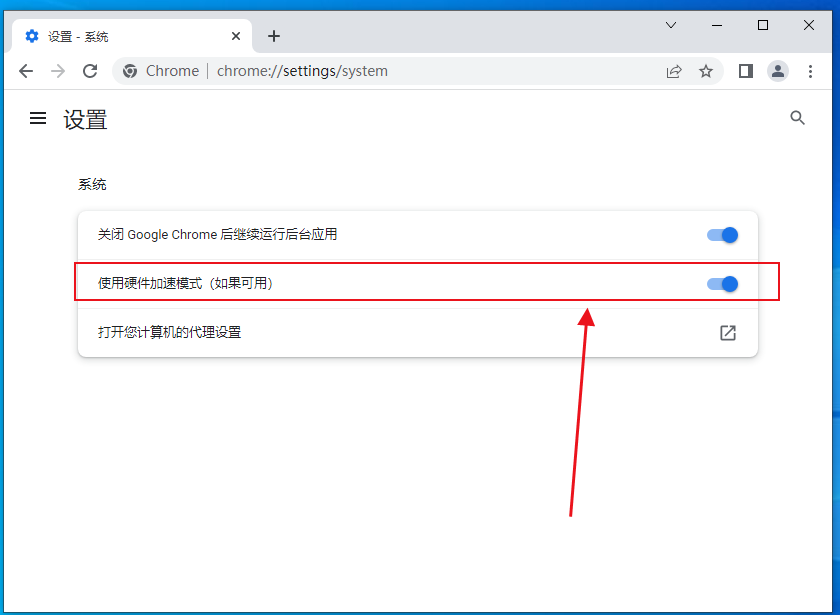Click the settings gear tab favicon
The height and width of the screenshot is (615, 840).
pos(32,36)
